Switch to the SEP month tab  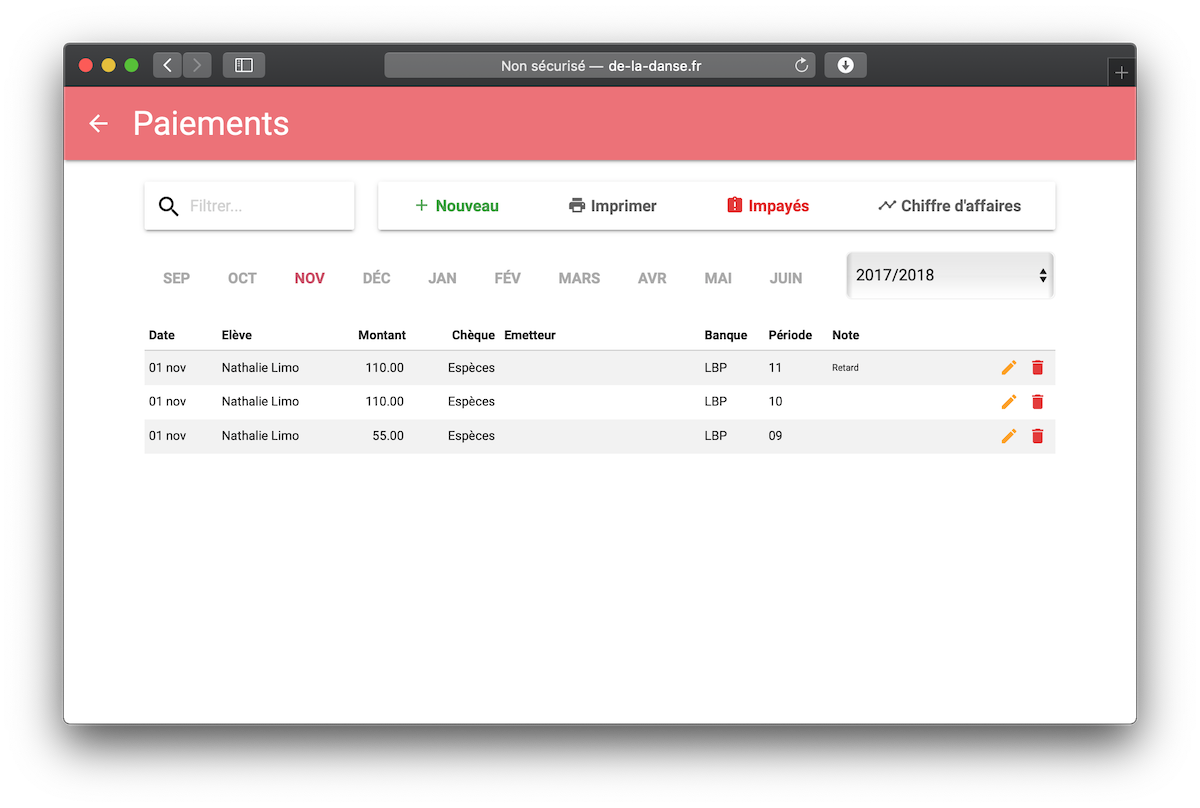pos(176,278)
